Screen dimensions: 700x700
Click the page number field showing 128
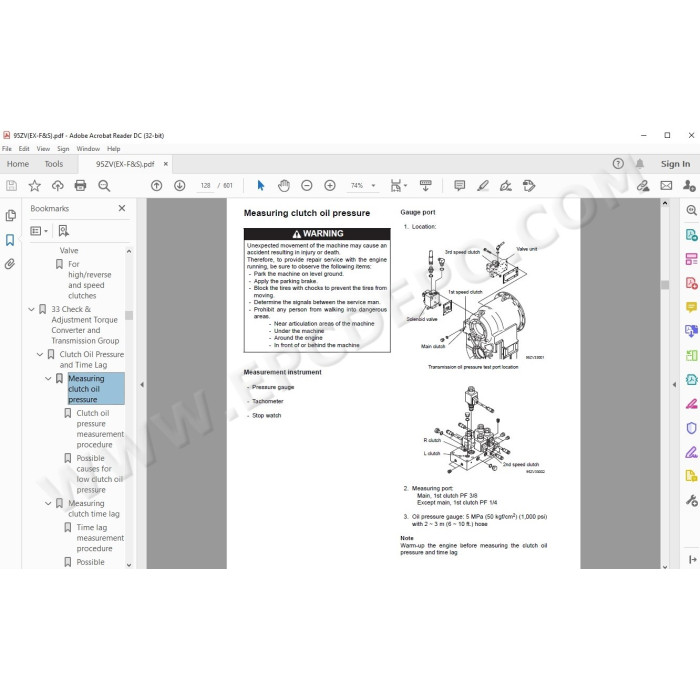coord(205,186)
